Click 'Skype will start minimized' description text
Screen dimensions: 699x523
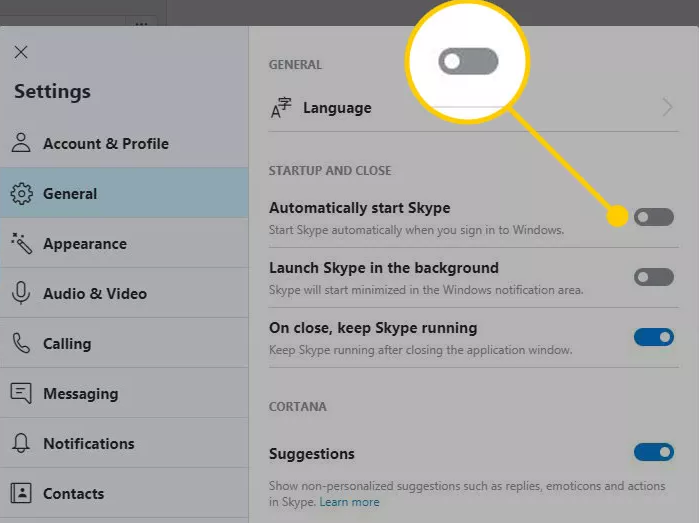click(x=426, y=290)
